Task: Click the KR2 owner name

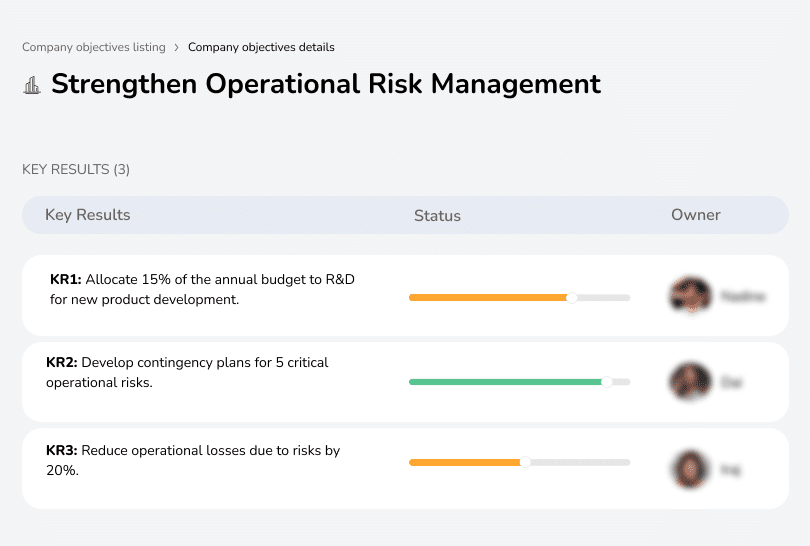Action: click(731, 382)
